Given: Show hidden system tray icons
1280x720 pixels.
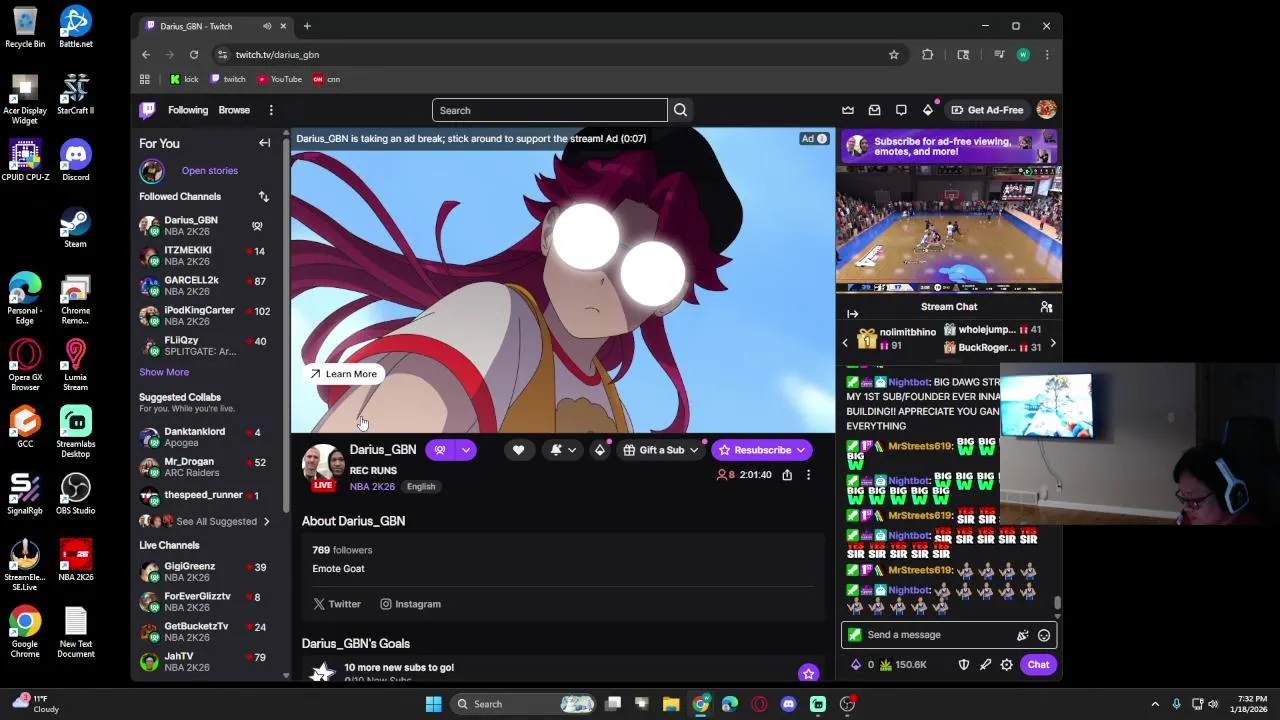Looking at the screenshot, I should (1155, 704).
